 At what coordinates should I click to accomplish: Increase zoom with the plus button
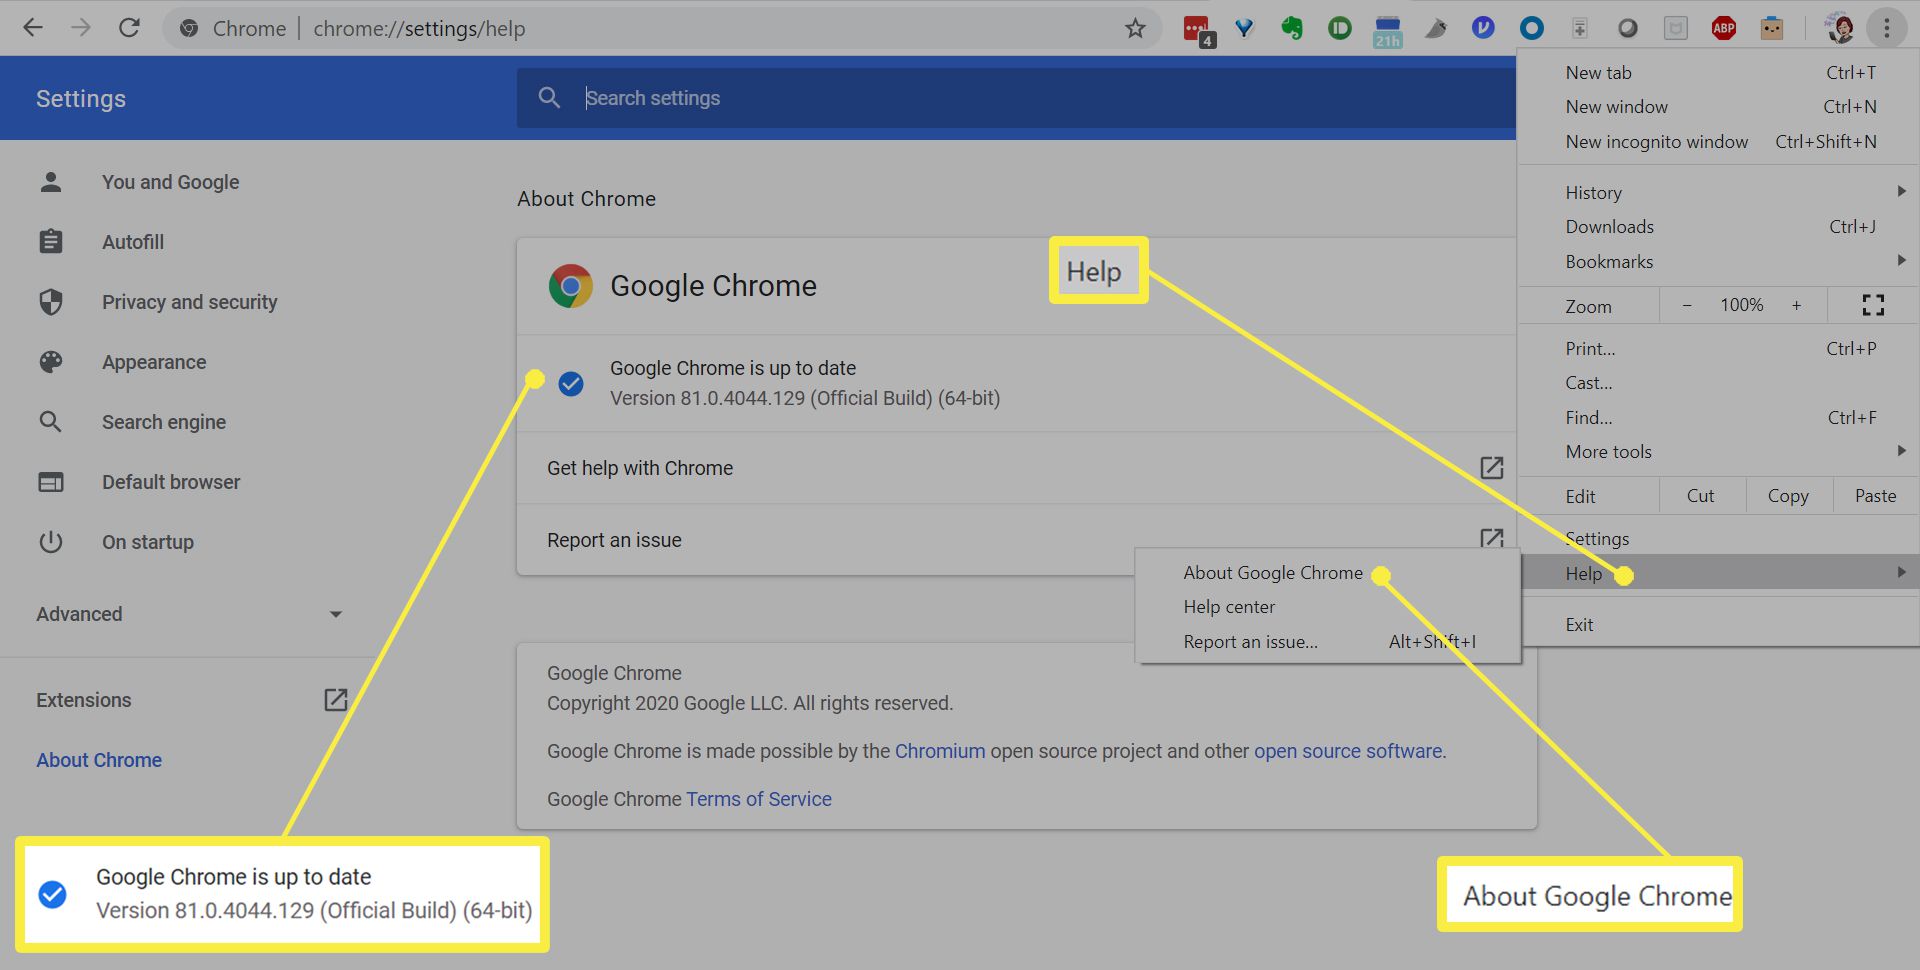coord(1796,305)
